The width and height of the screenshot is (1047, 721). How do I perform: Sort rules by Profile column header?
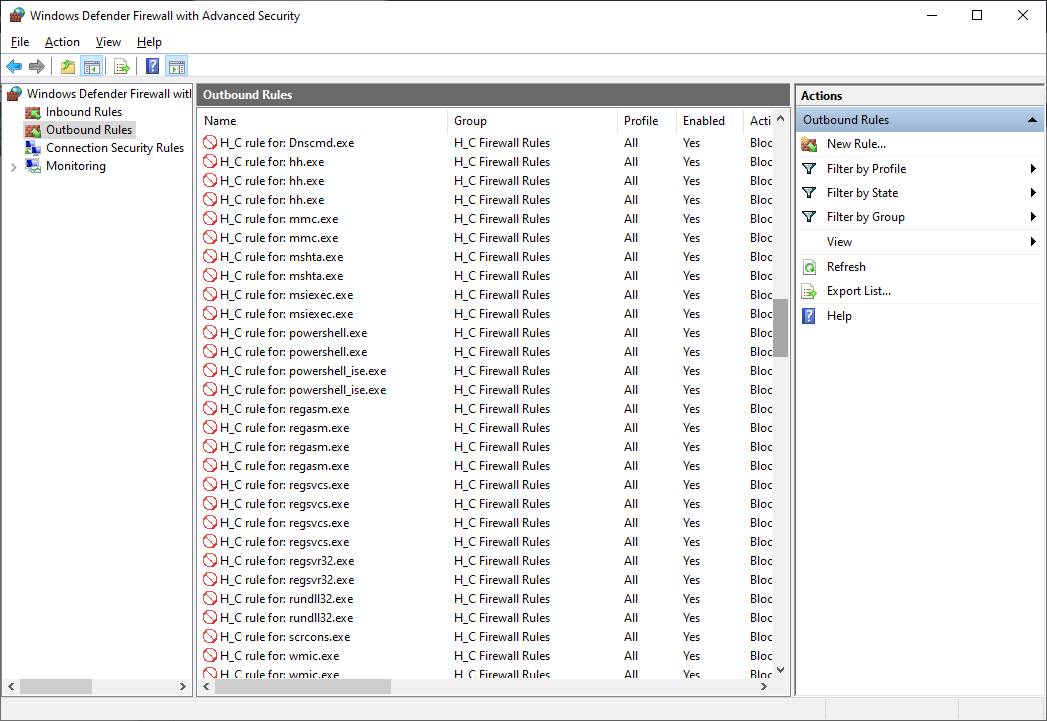[646, 121]
